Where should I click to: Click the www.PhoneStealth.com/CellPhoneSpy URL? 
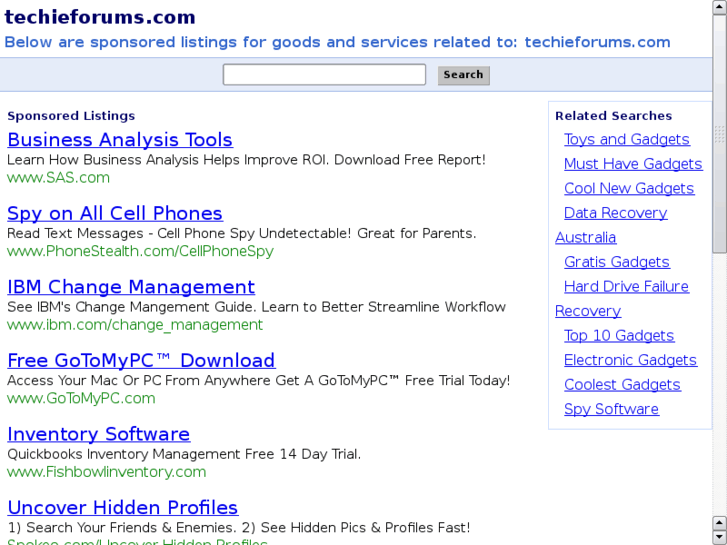pyautogui.click(x=140, y=251)
